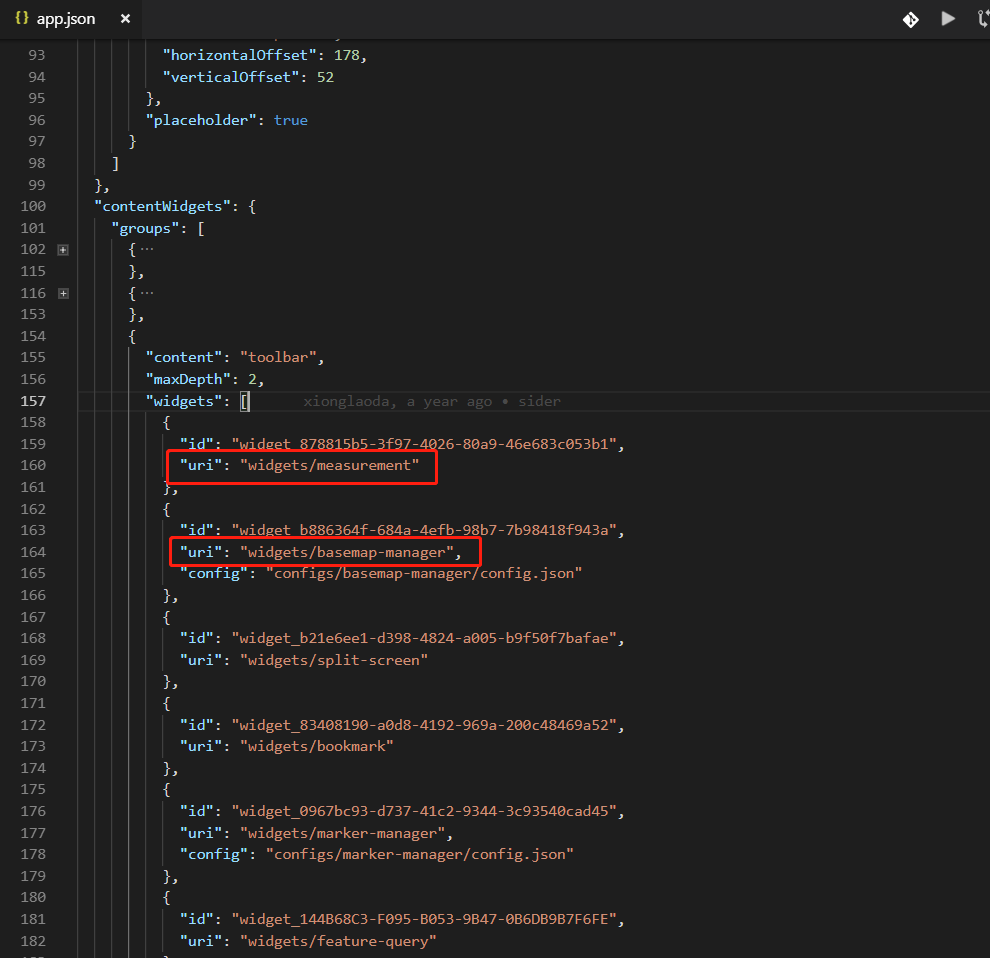Click the curly braces JSON file icon
990x958 pixels.
[22, 19]
